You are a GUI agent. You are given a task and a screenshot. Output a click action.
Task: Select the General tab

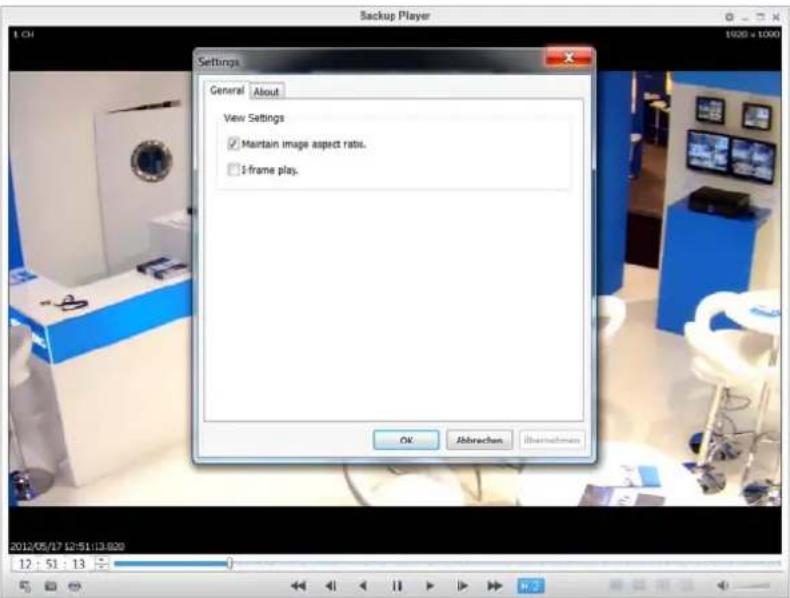[227, 90]
